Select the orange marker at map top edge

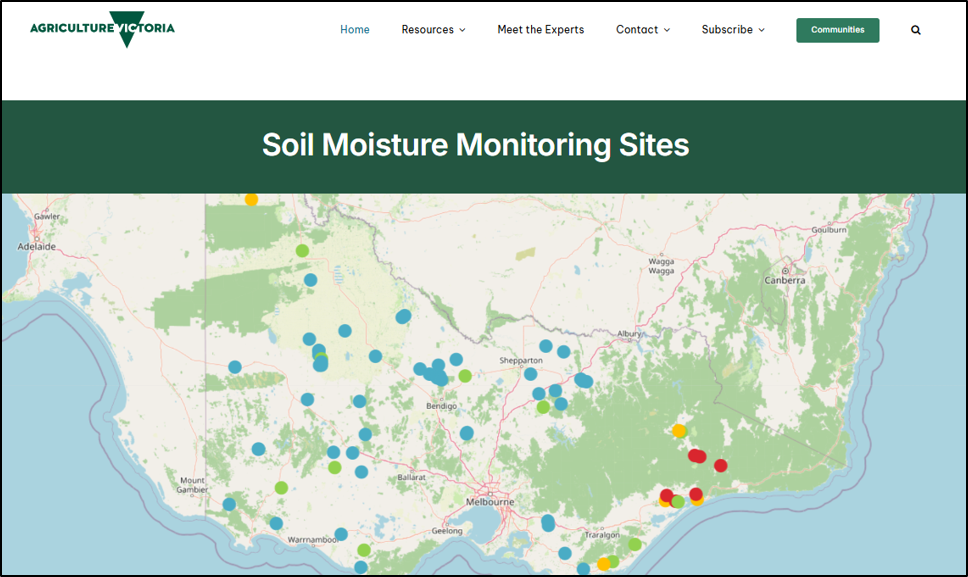(x=251, y=199)
